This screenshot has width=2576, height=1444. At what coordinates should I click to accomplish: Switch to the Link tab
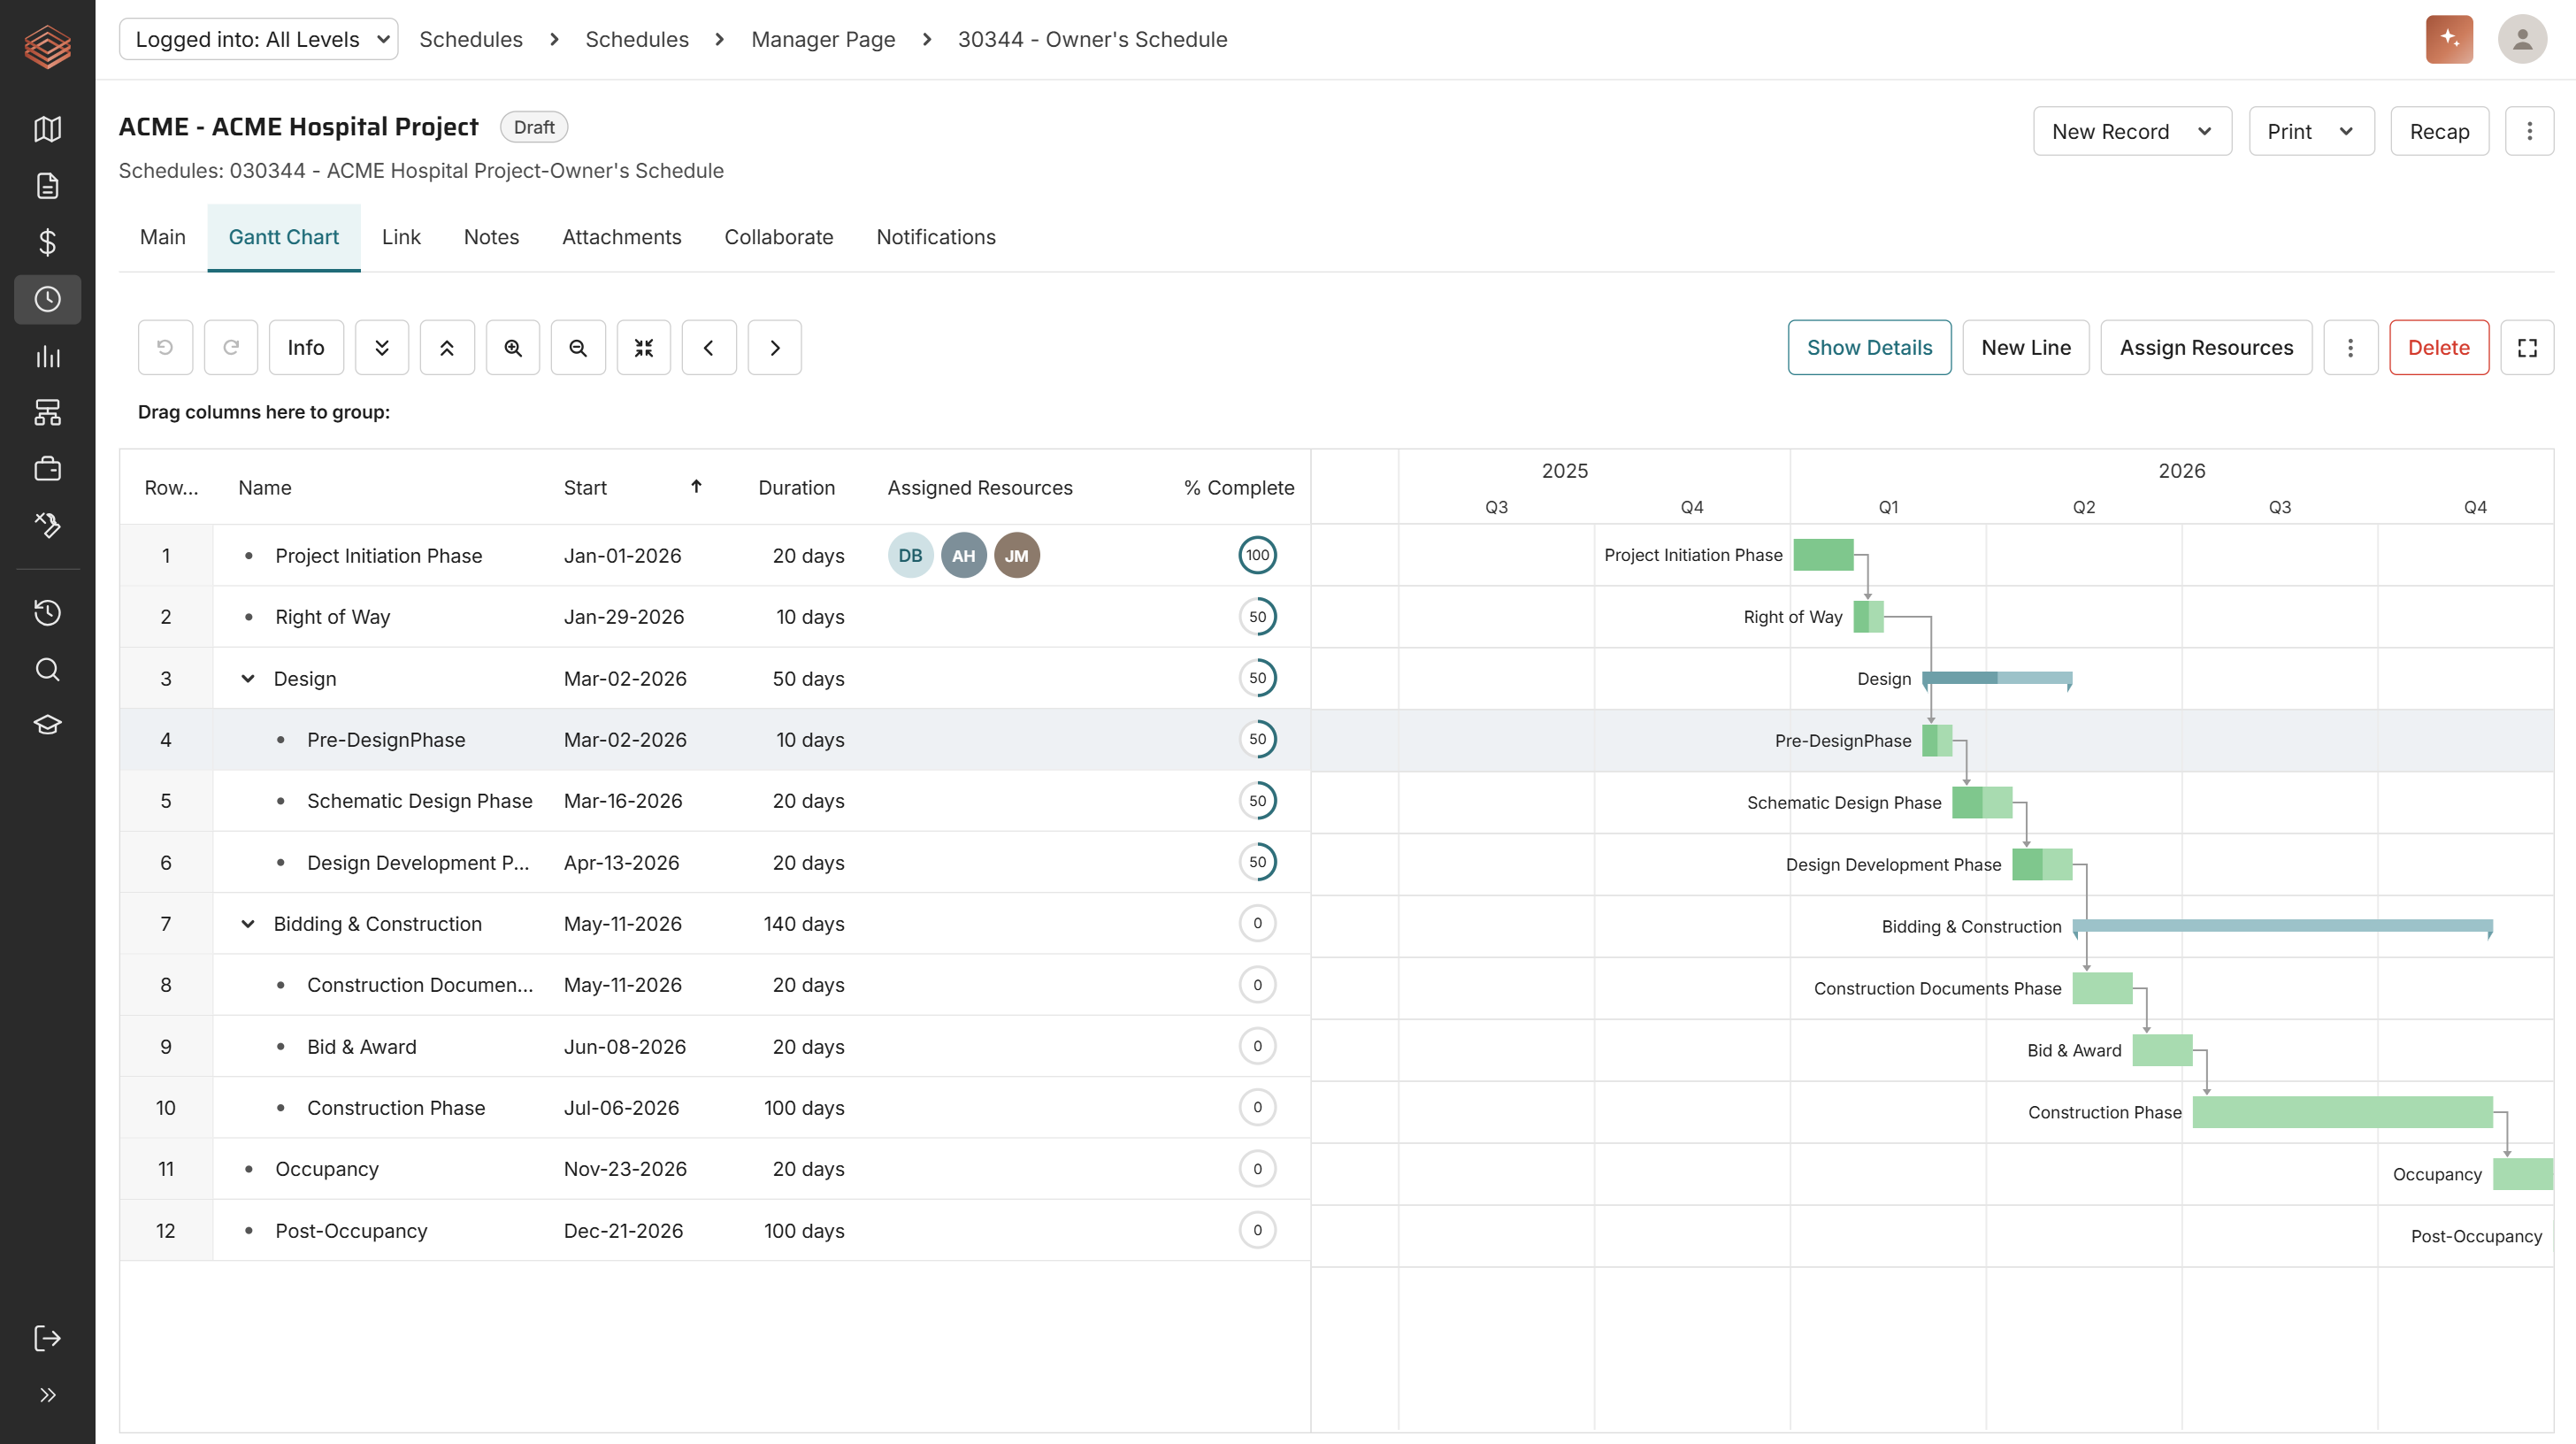401,237
